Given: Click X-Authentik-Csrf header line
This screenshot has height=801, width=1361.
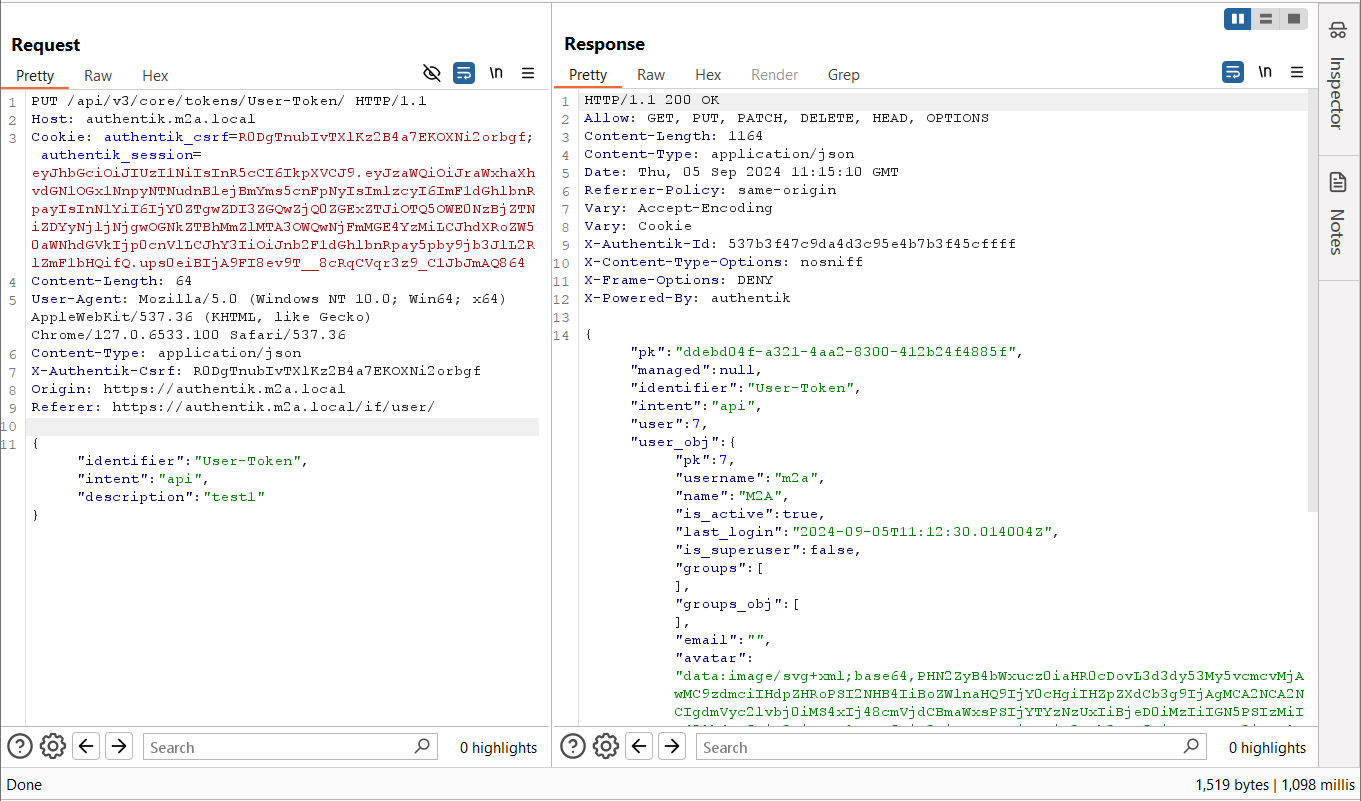Looking at the screenshot, I should (256, 371).
